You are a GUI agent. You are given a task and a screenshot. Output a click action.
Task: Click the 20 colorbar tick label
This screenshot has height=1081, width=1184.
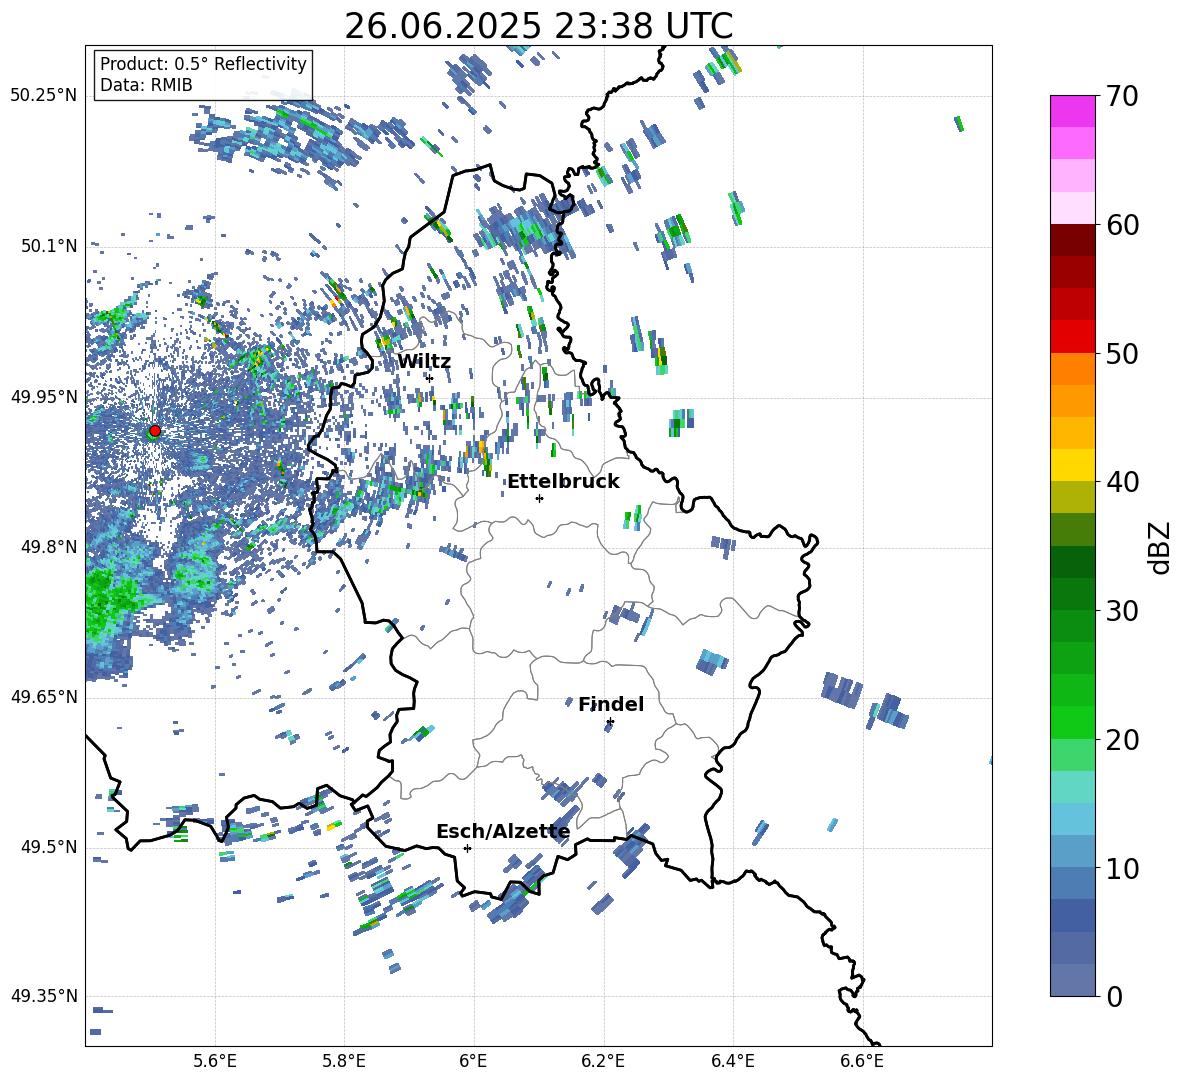(x=1122, y=740)
